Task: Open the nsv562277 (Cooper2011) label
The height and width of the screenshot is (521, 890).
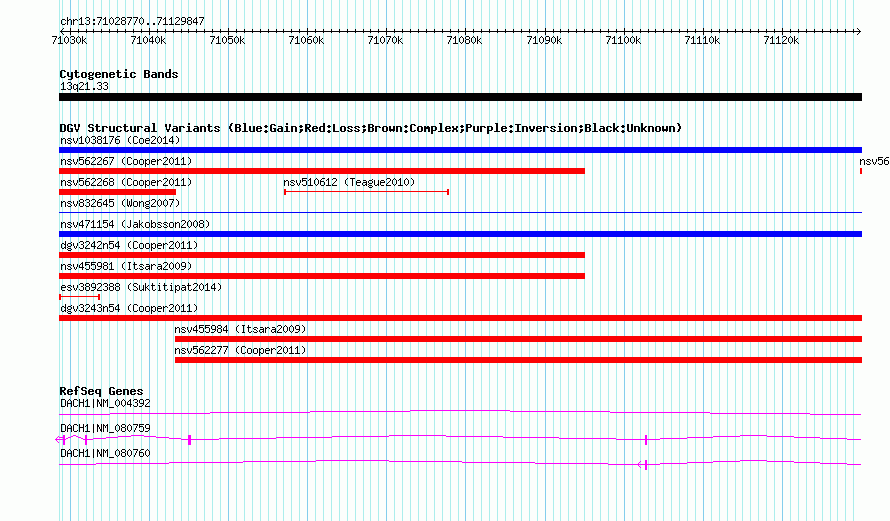Action: pos(240,350)
